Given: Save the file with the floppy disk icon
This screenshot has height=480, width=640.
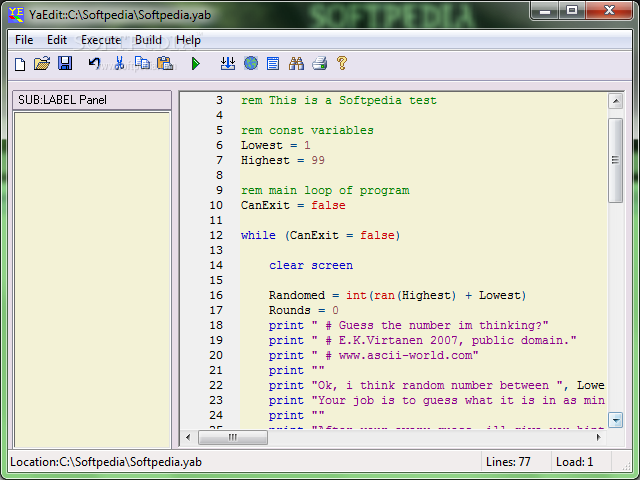Looking at the screenshot, I should [x=65, y=64].
